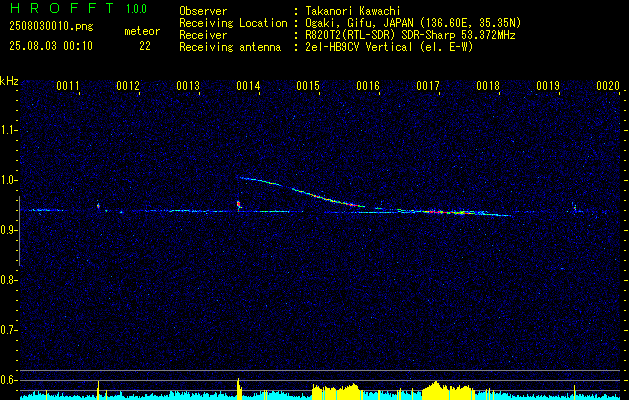Click observer name Takanori Kawachi
This screenshot has width=629, height=400.
tap(351, 11)
